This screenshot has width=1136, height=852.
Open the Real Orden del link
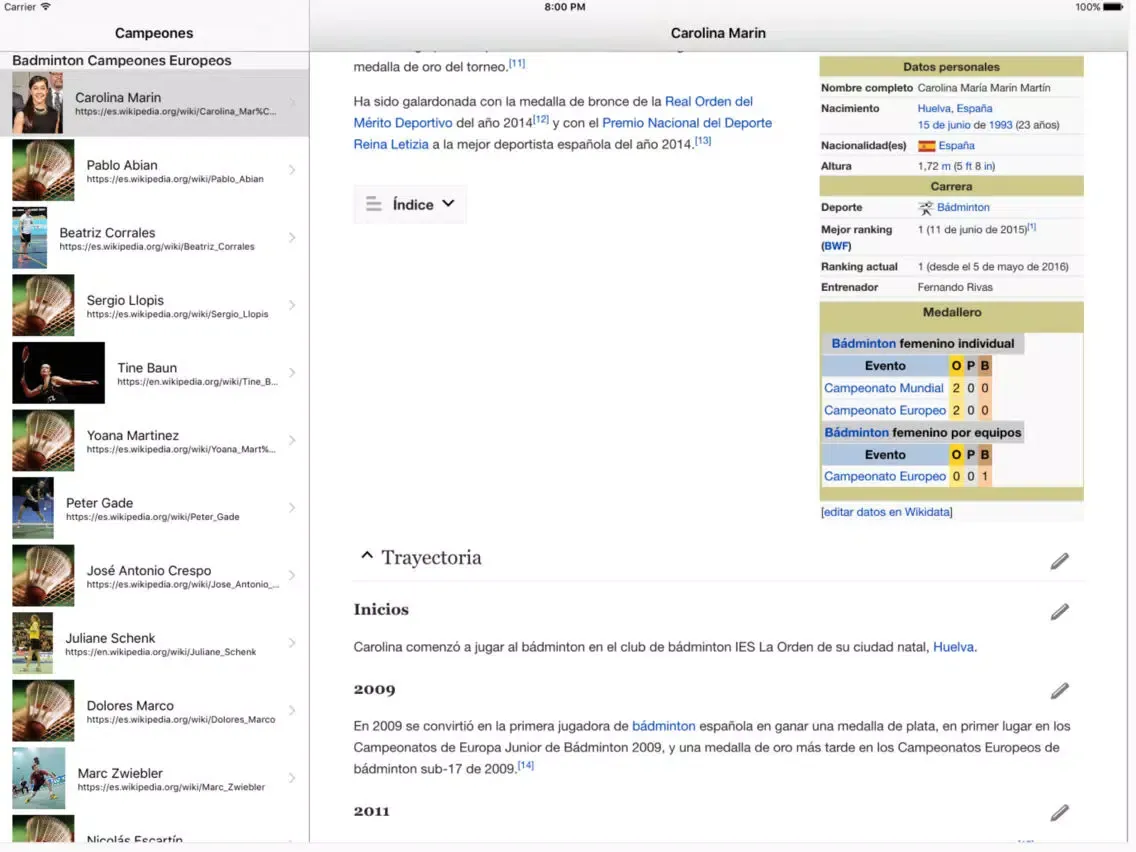click(709, 101)
